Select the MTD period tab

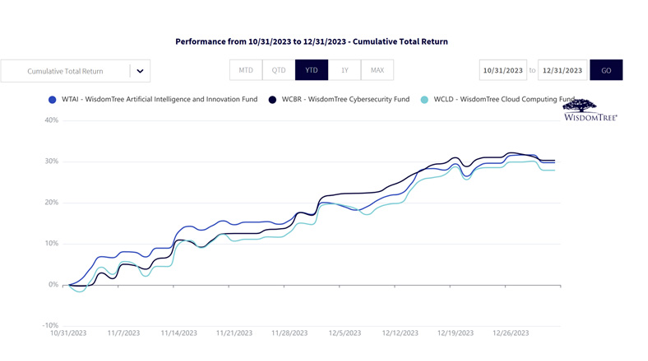click(x=246, y=70)
